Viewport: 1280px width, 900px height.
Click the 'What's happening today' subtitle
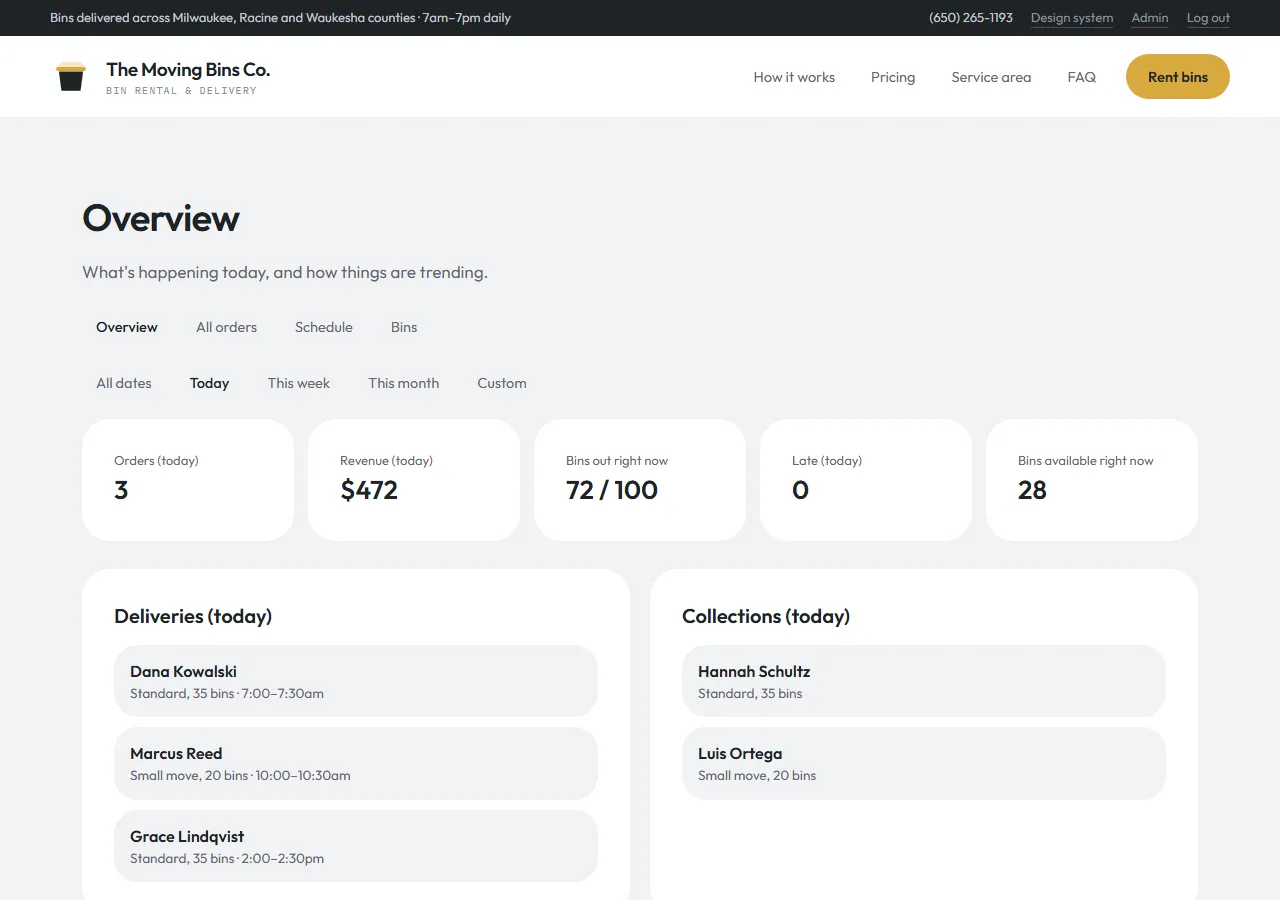tap(285, 272)
